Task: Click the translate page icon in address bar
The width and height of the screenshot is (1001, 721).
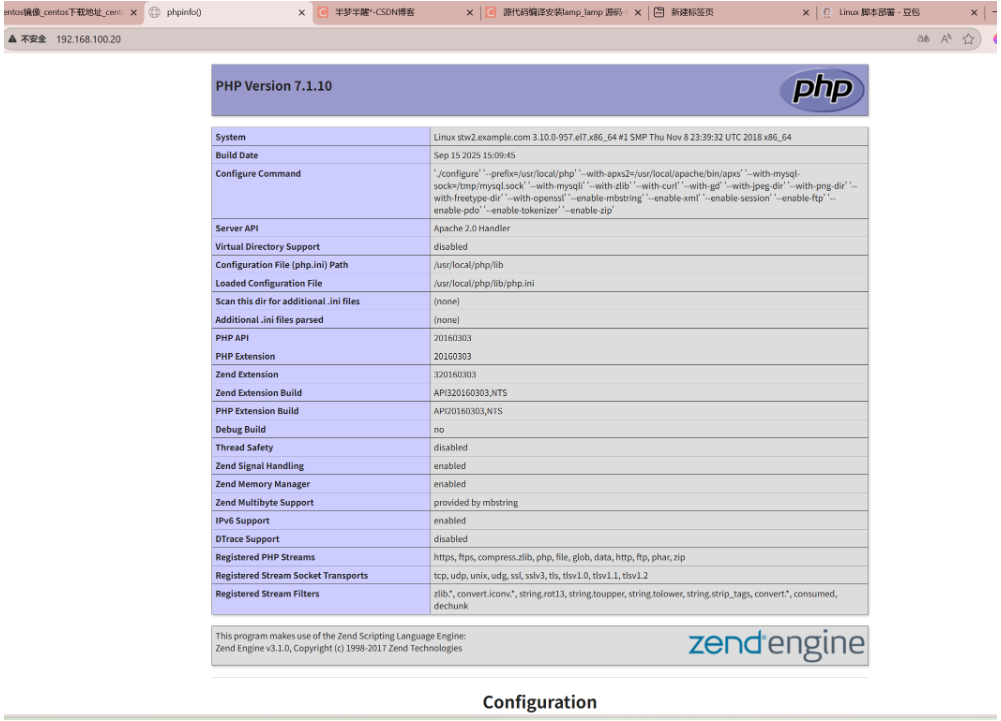Action: pos(923,39)
